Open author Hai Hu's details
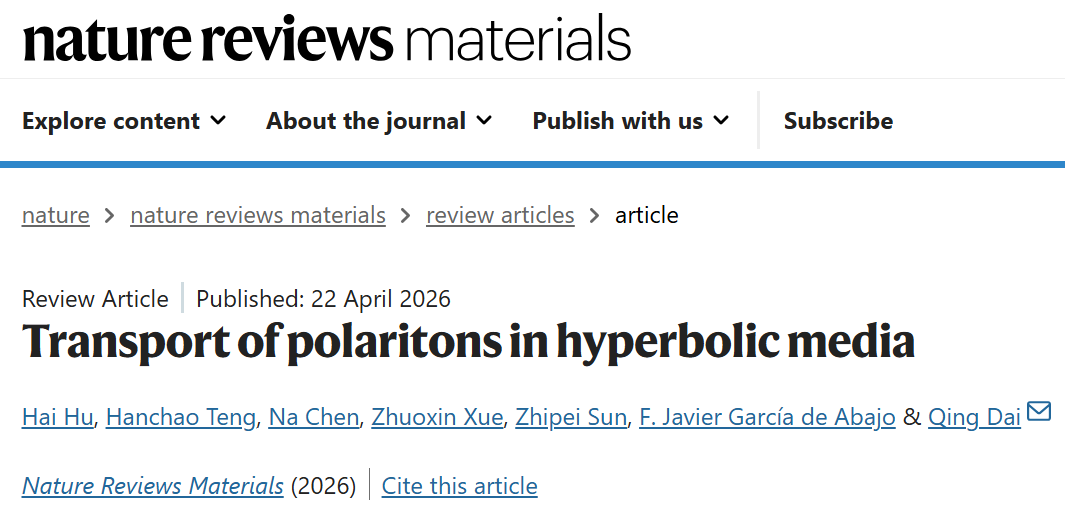The image size is (1065, 522). click(58, 417)
